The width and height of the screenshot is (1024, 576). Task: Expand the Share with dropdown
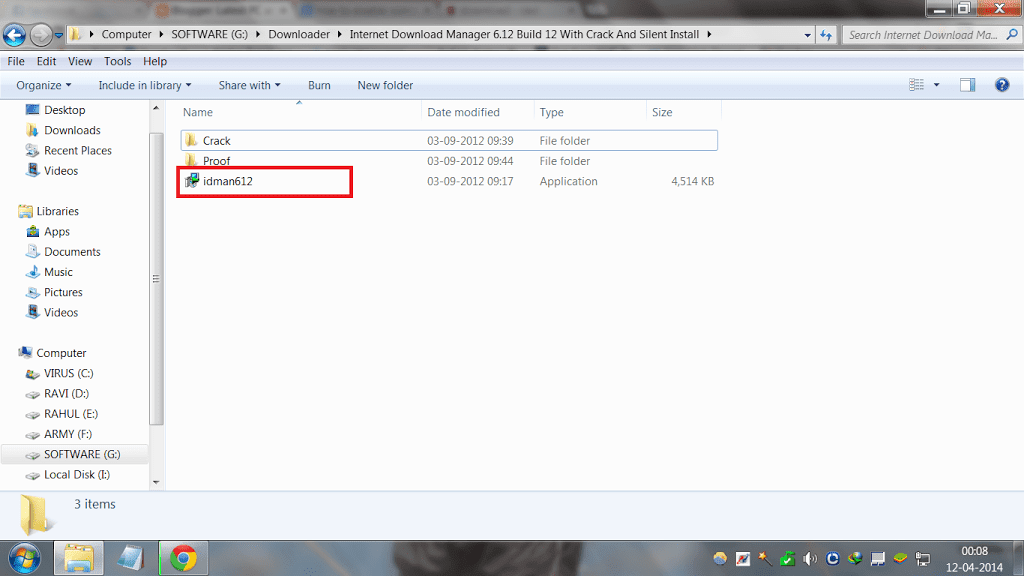point(249,86)
